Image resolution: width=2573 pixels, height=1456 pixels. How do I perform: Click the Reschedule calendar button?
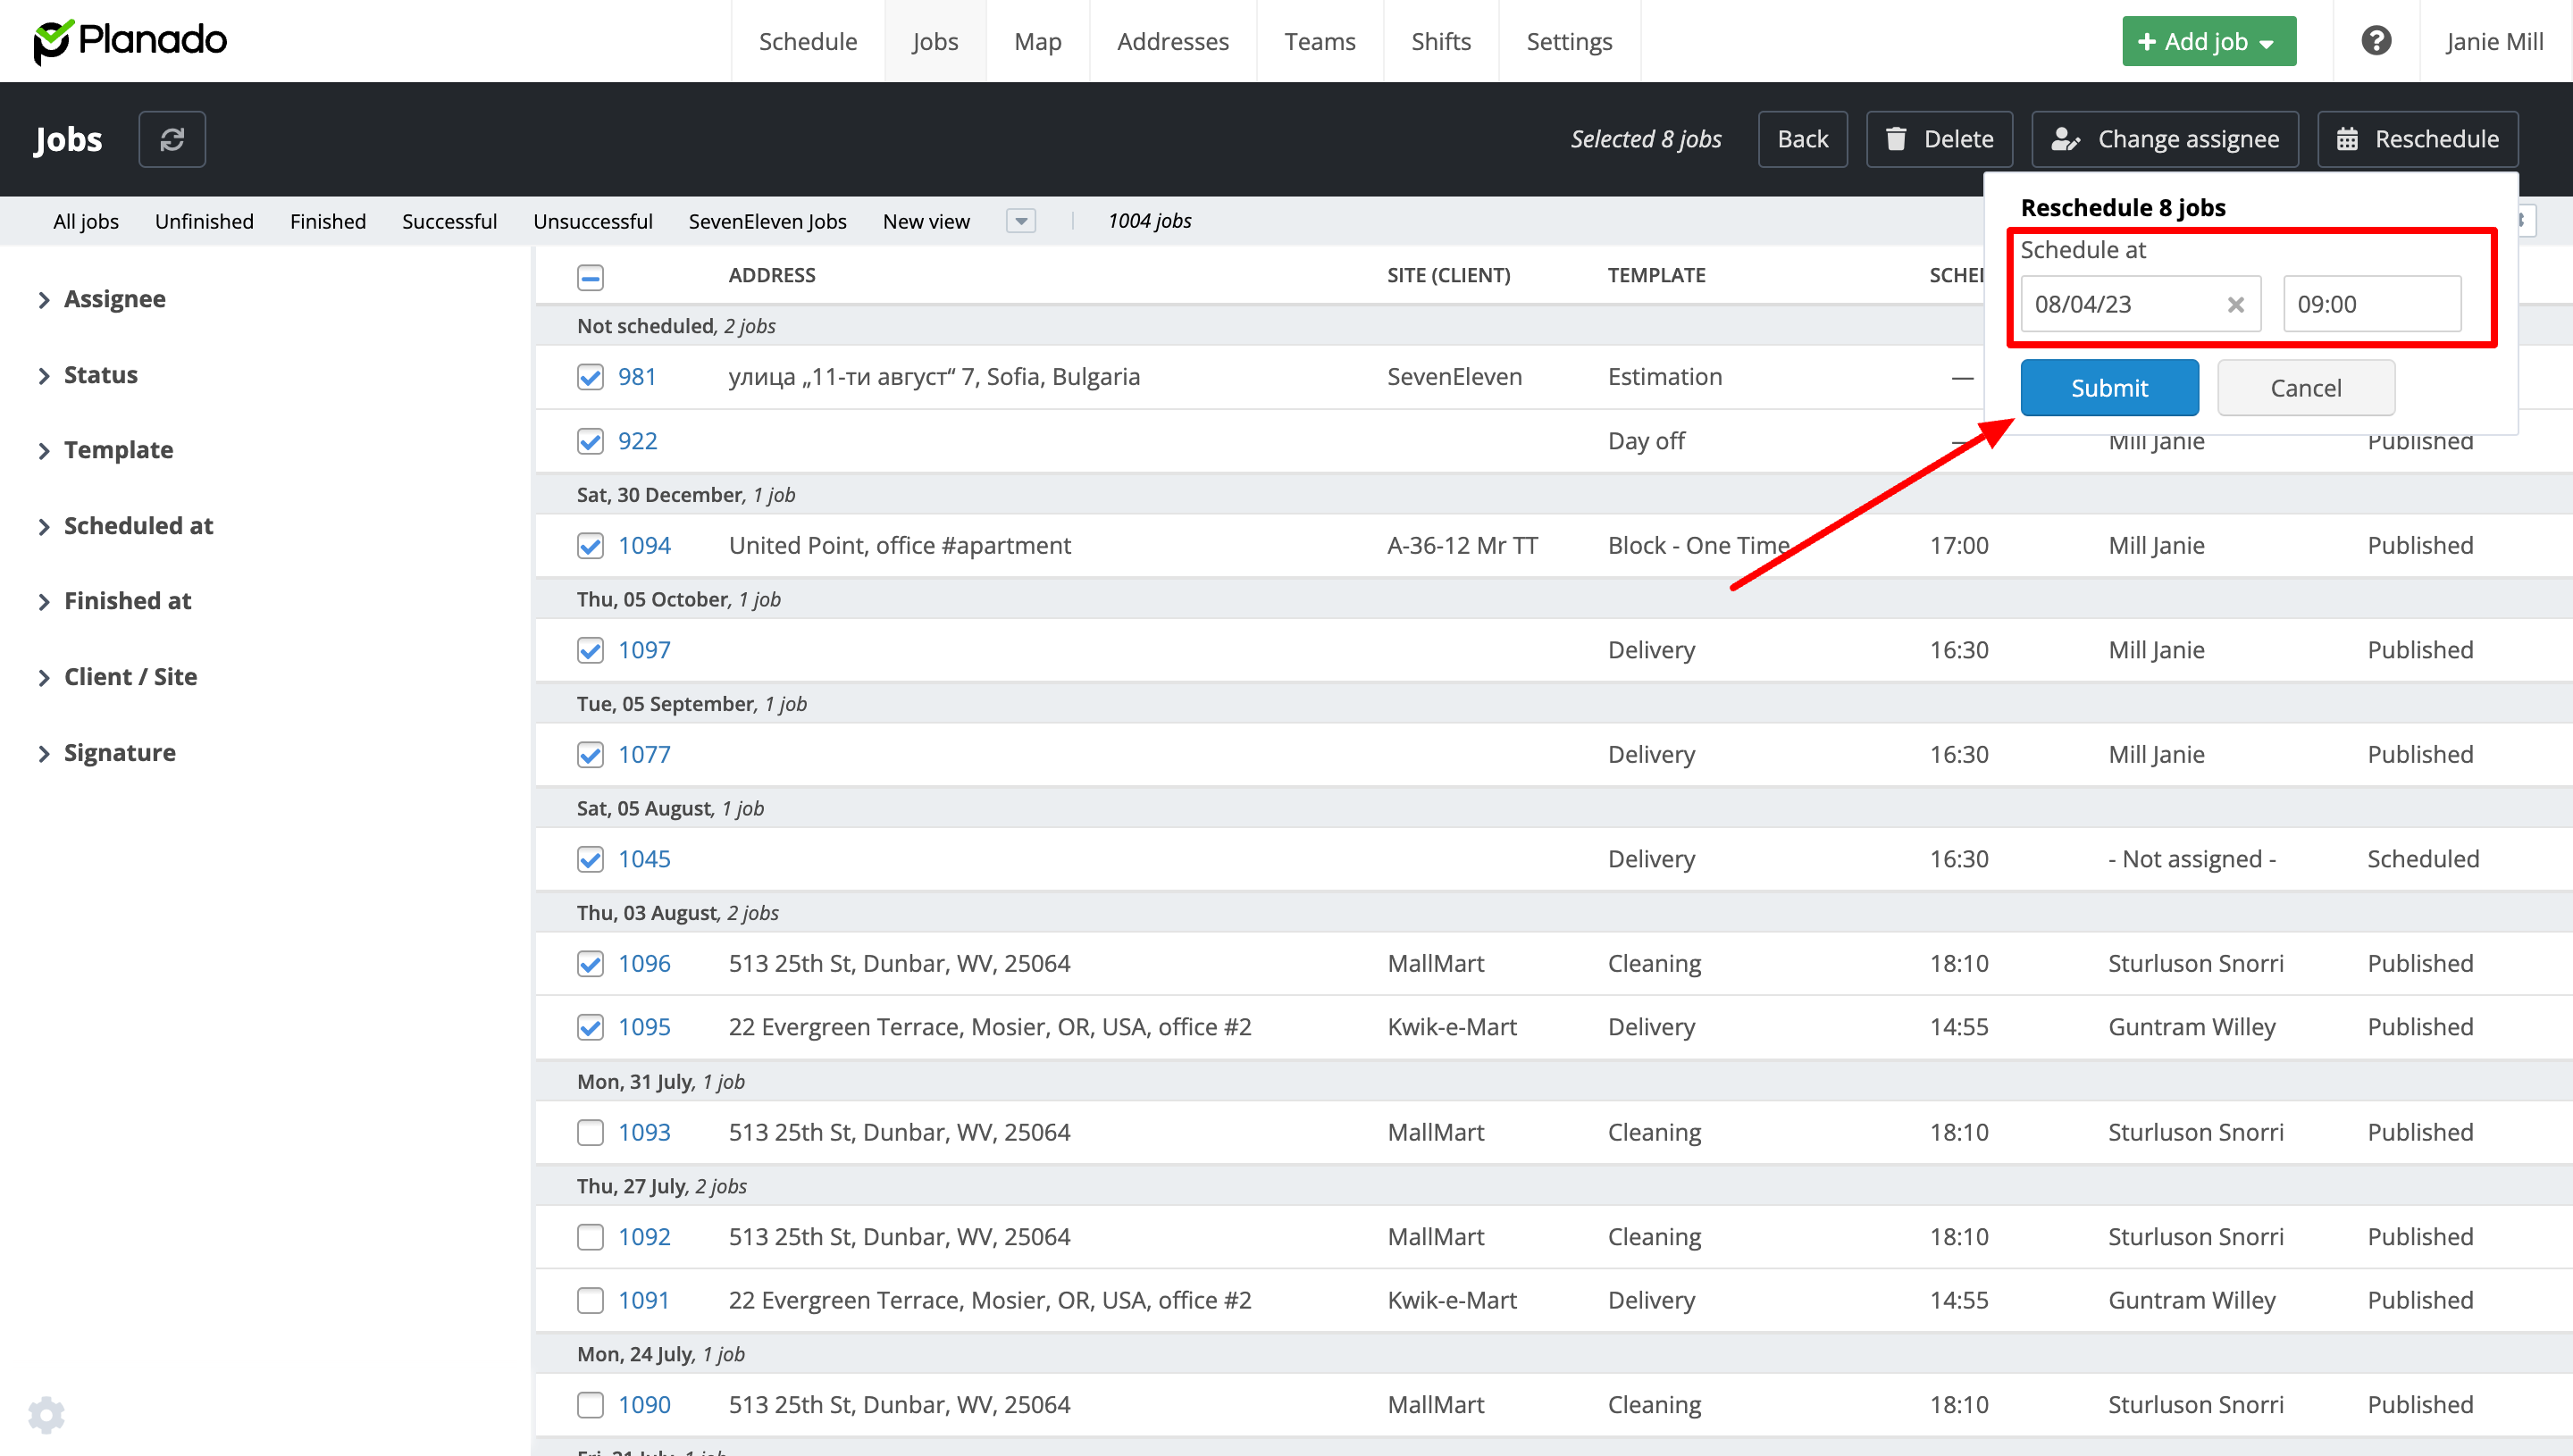point(2417,139)
